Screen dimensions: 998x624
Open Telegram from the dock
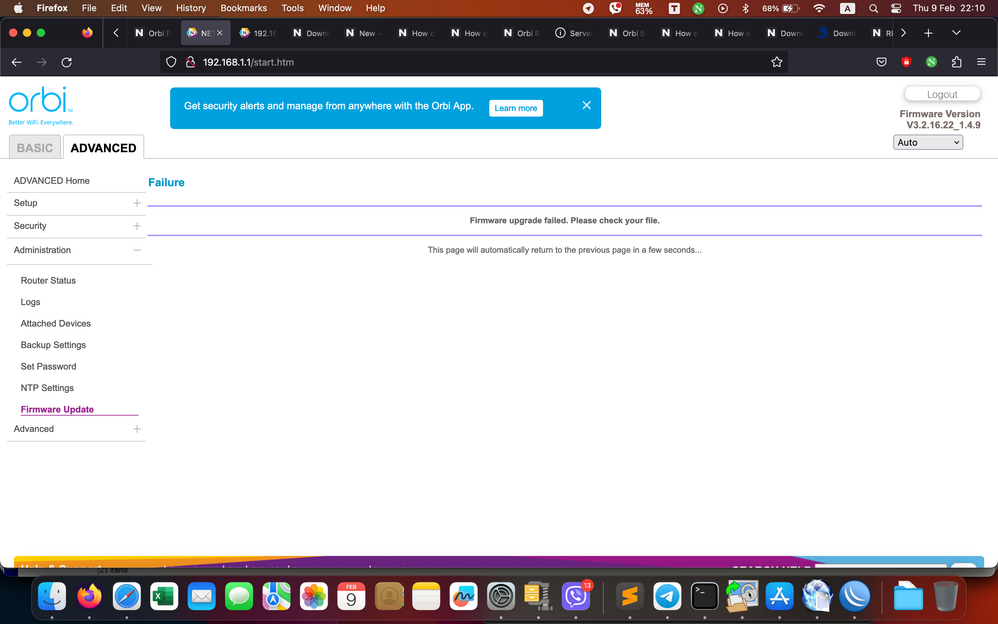pos(667,597)
